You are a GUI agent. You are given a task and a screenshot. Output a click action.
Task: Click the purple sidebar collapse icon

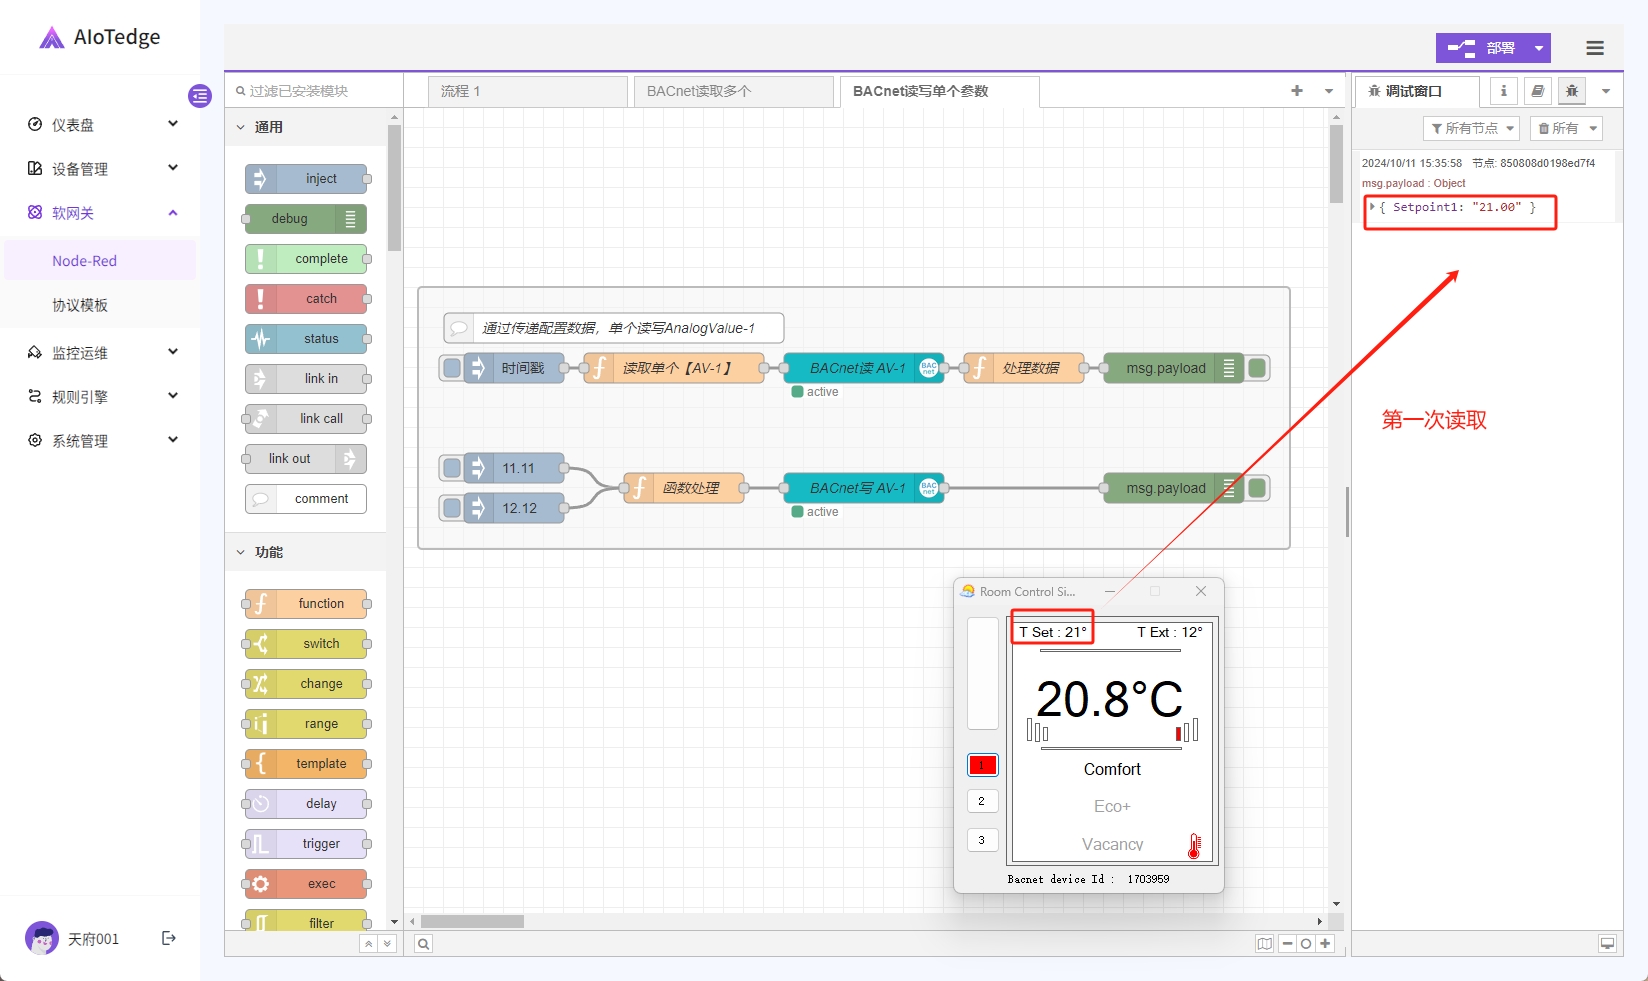click(200, 96)
